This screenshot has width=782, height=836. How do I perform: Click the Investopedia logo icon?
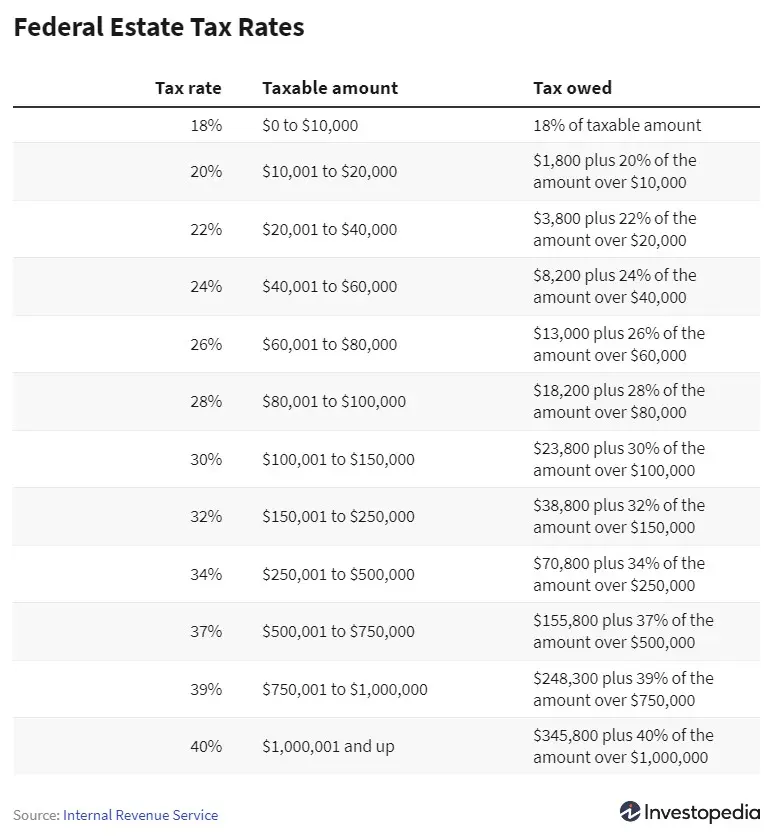(x=630, y=811)
